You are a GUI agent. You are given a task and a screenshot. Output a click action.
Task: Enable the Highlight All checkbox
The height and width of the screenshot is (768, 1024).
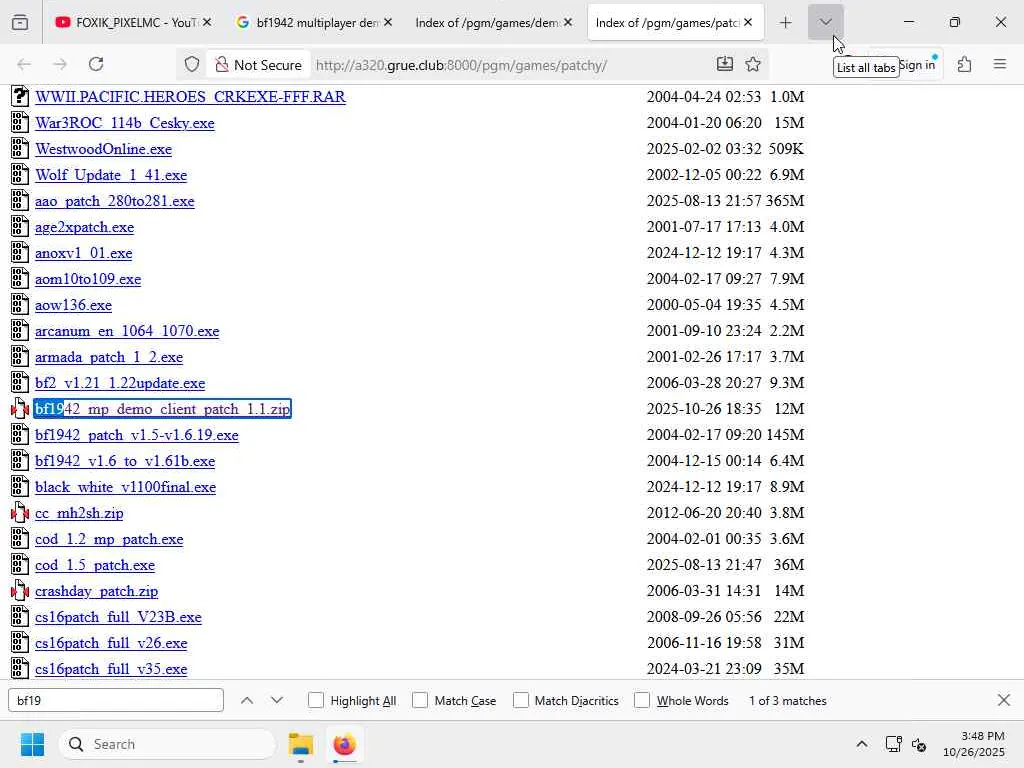[x=315, y=701]
